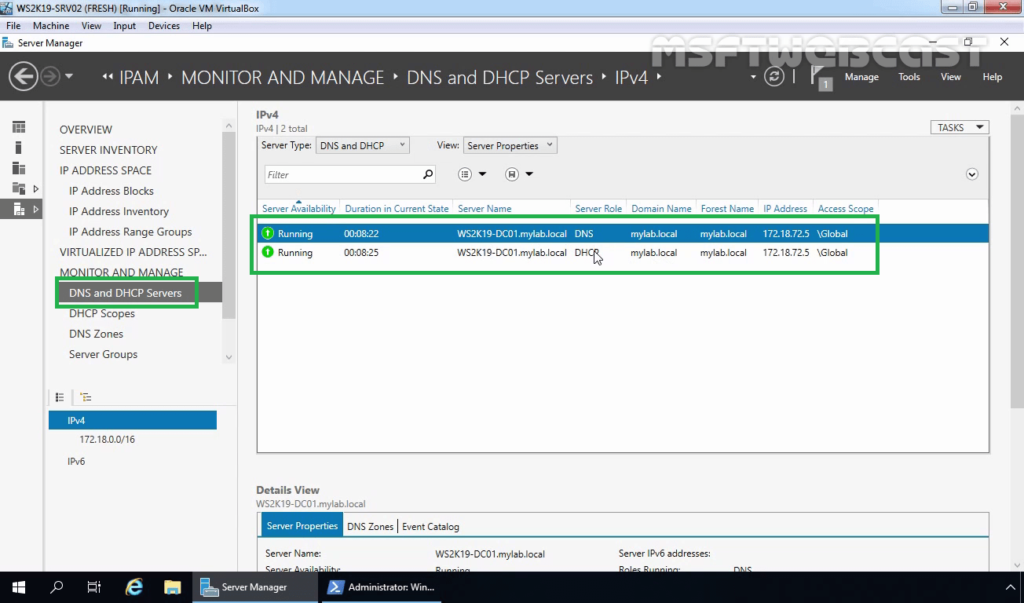Screen dimensions: 1024x603
Task: Click into the Filter input field
Action: (x=343, y=174)
